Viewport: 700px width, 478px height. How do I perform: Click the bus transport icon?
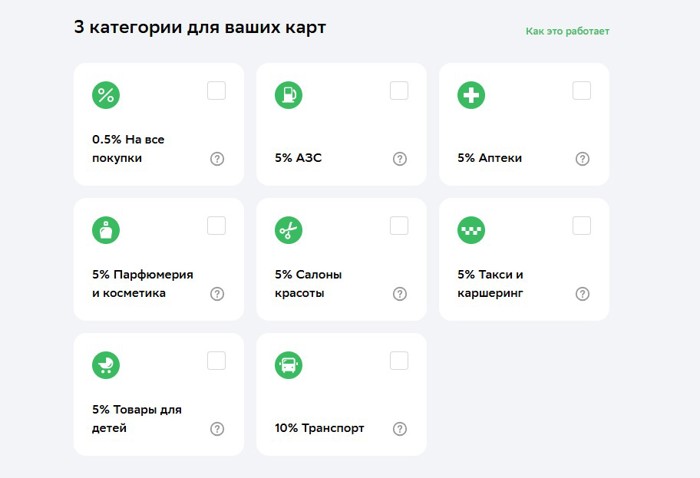pos(288,365)
